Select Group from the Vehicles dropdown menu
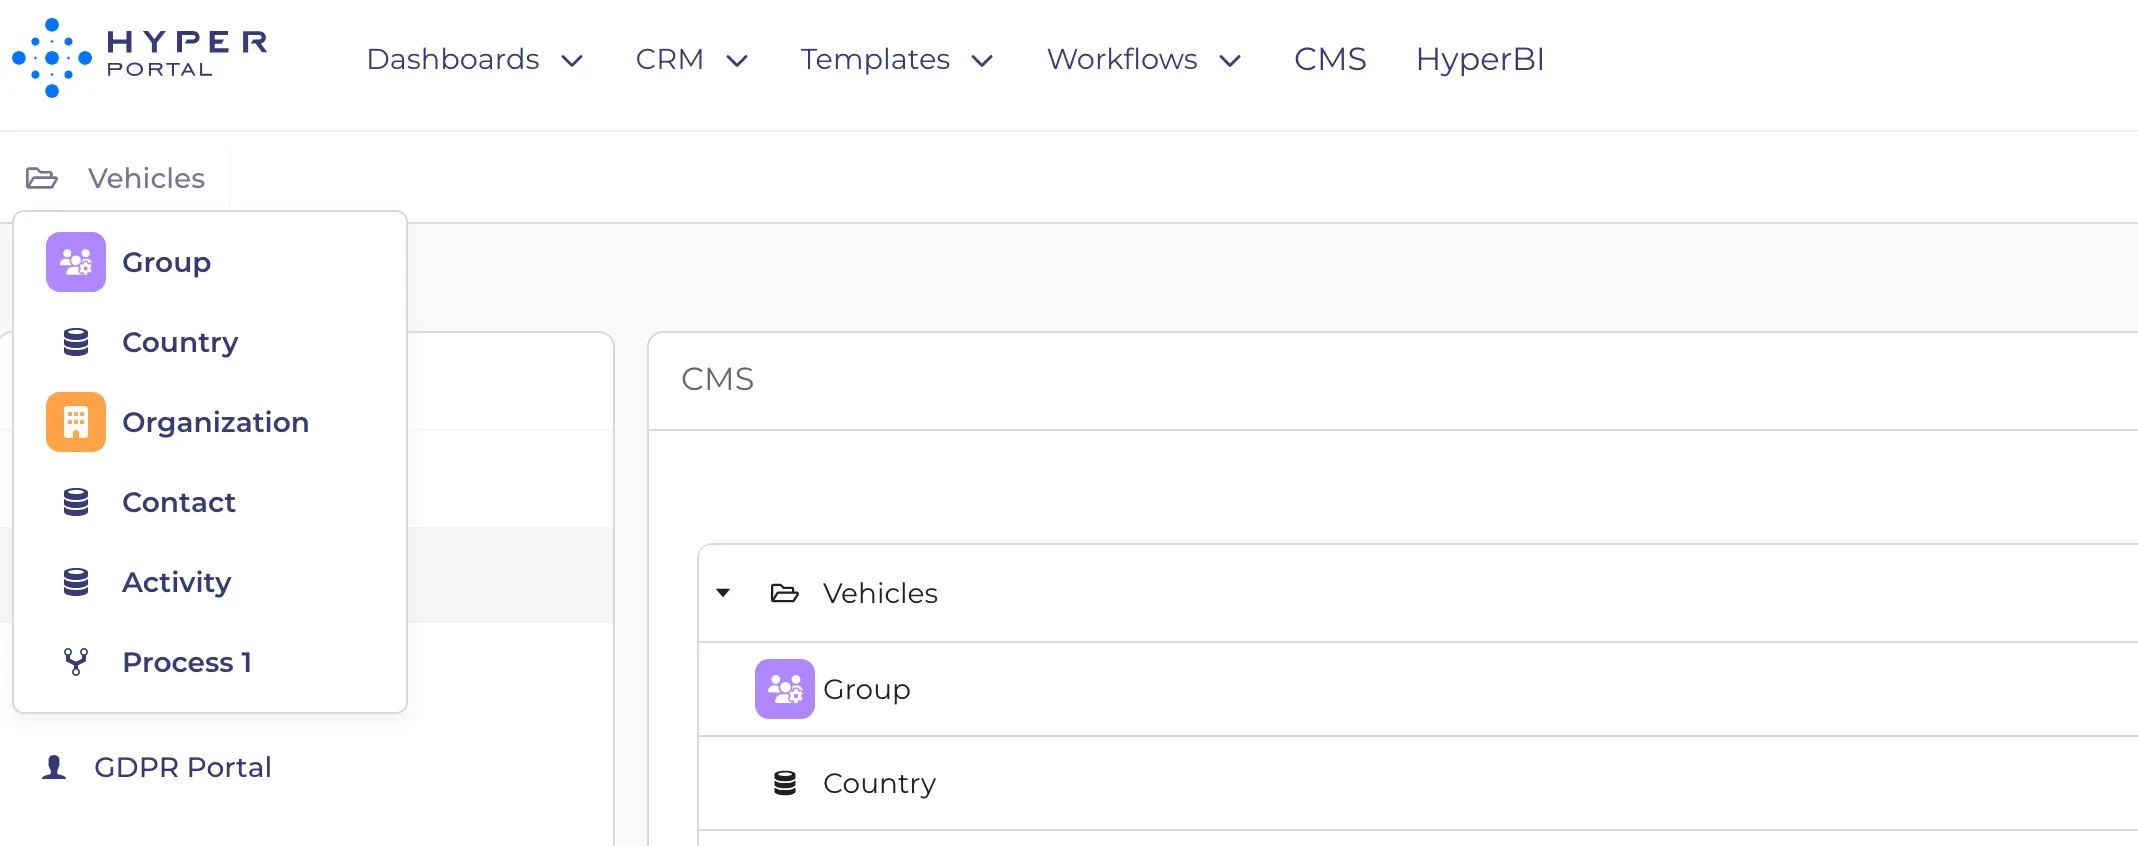 pyautogui.click(x=210, y=262)
